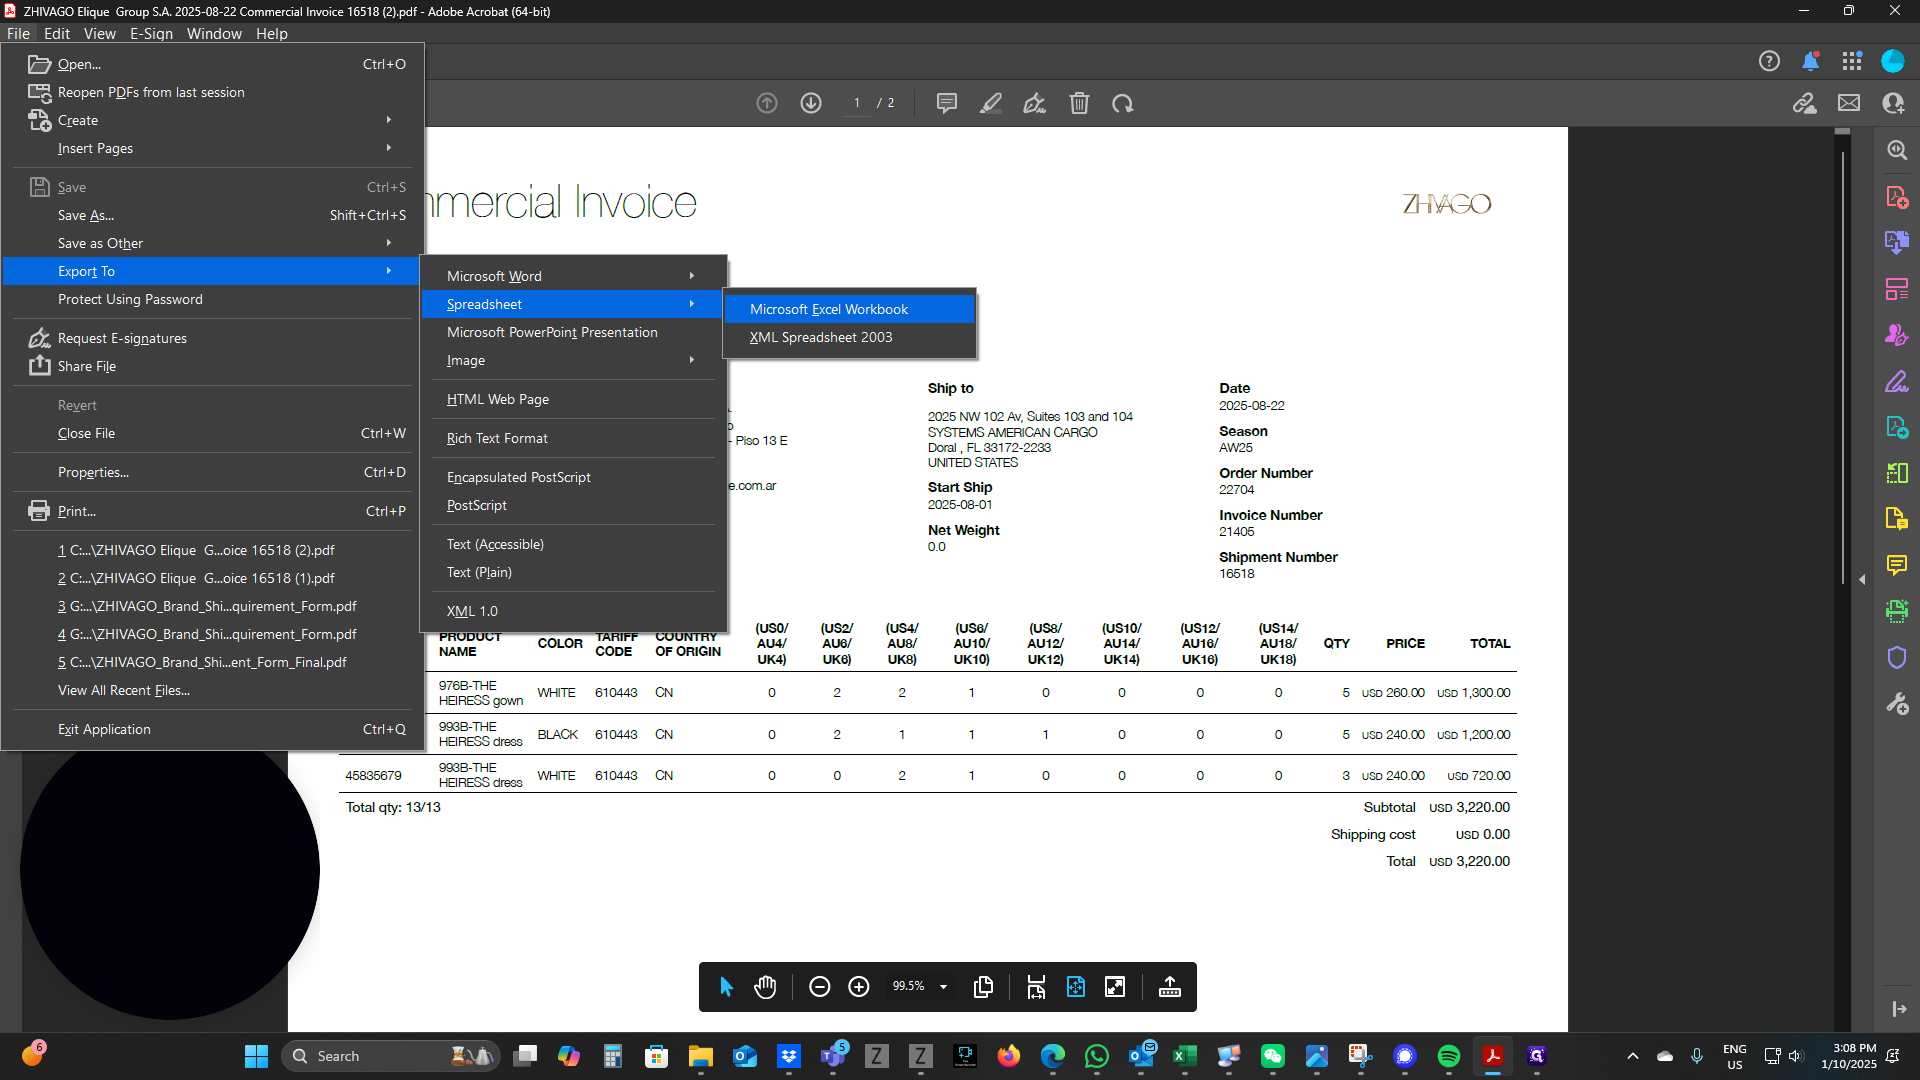Click the zoom out minus icon
Viewport: 1920px width, 1080px height.
coord(819,987)
